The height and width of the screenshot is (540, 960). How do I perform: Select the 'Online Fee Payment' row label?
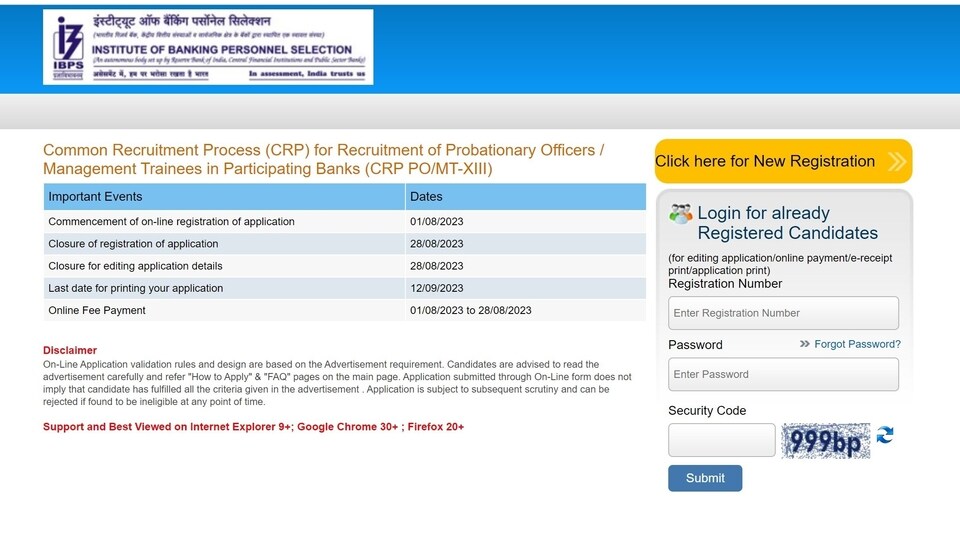[x=97, y=310]
